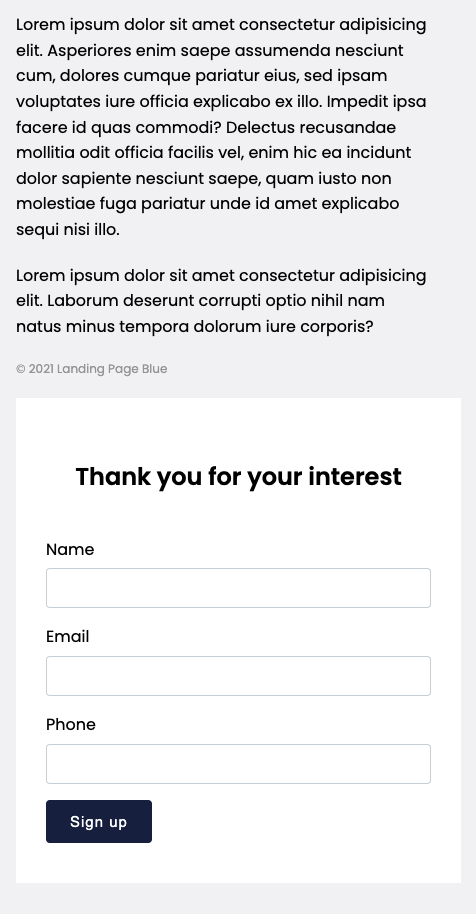Screen dimensions: 476x914
Task: Click the Name field label
Action: click(x=70, y=550)
